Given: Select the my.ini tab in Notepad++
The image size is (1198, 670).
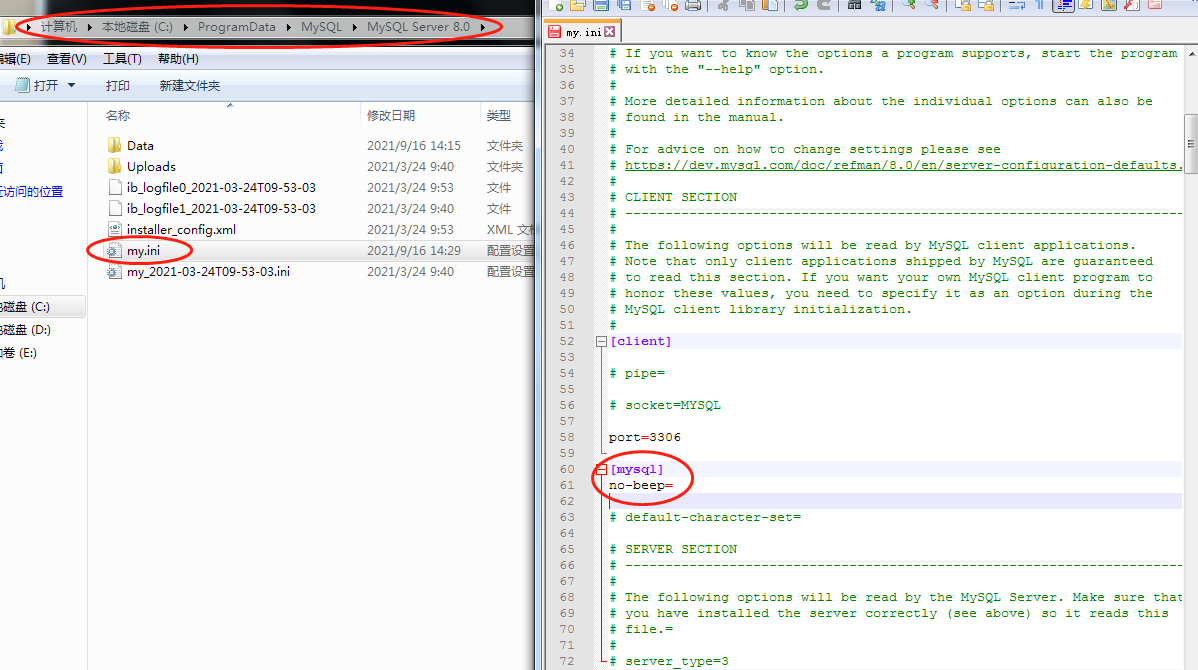Looking at the screenshot, I should (581, 31).
